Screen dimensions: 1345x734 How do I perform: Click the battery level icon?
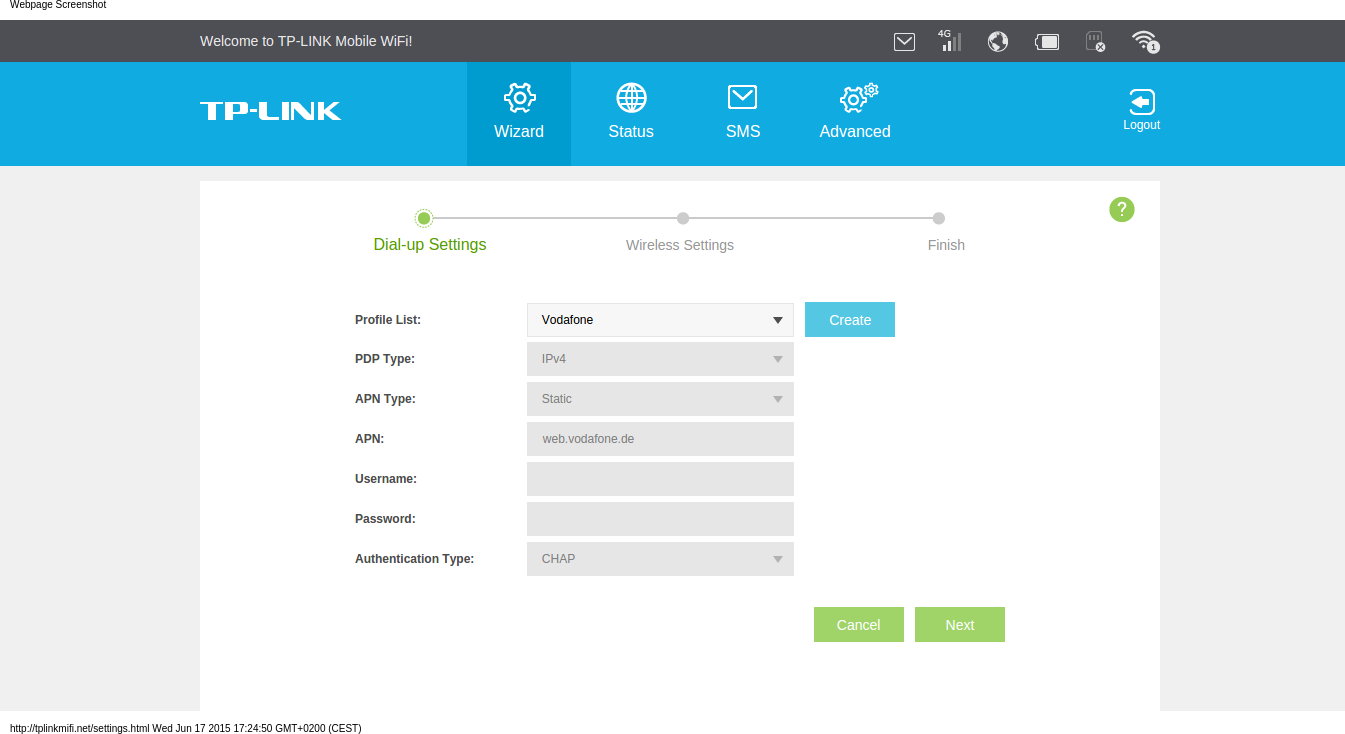[1047, 42]
